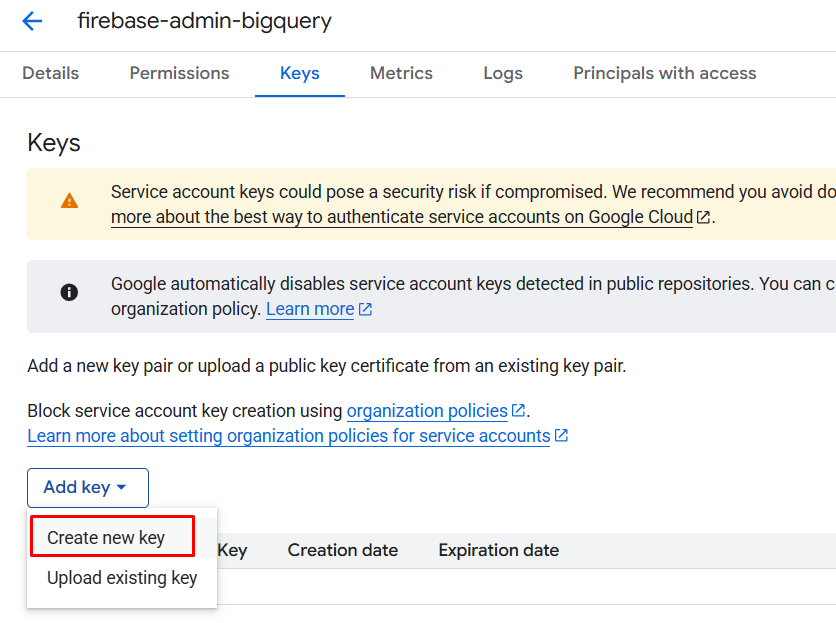Click the Key column header
This screenshot has height=623, width=836.
click(x=232, y=550)
